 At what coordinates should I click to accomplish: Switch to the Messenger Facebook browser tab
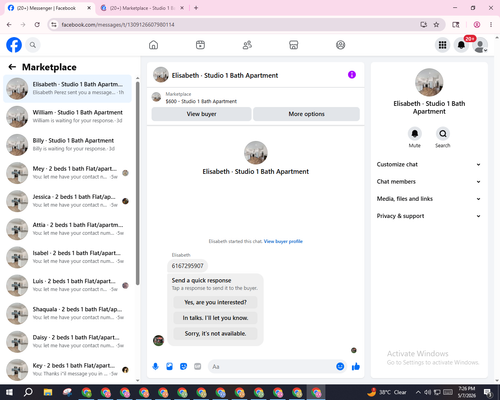pos(50,8)
